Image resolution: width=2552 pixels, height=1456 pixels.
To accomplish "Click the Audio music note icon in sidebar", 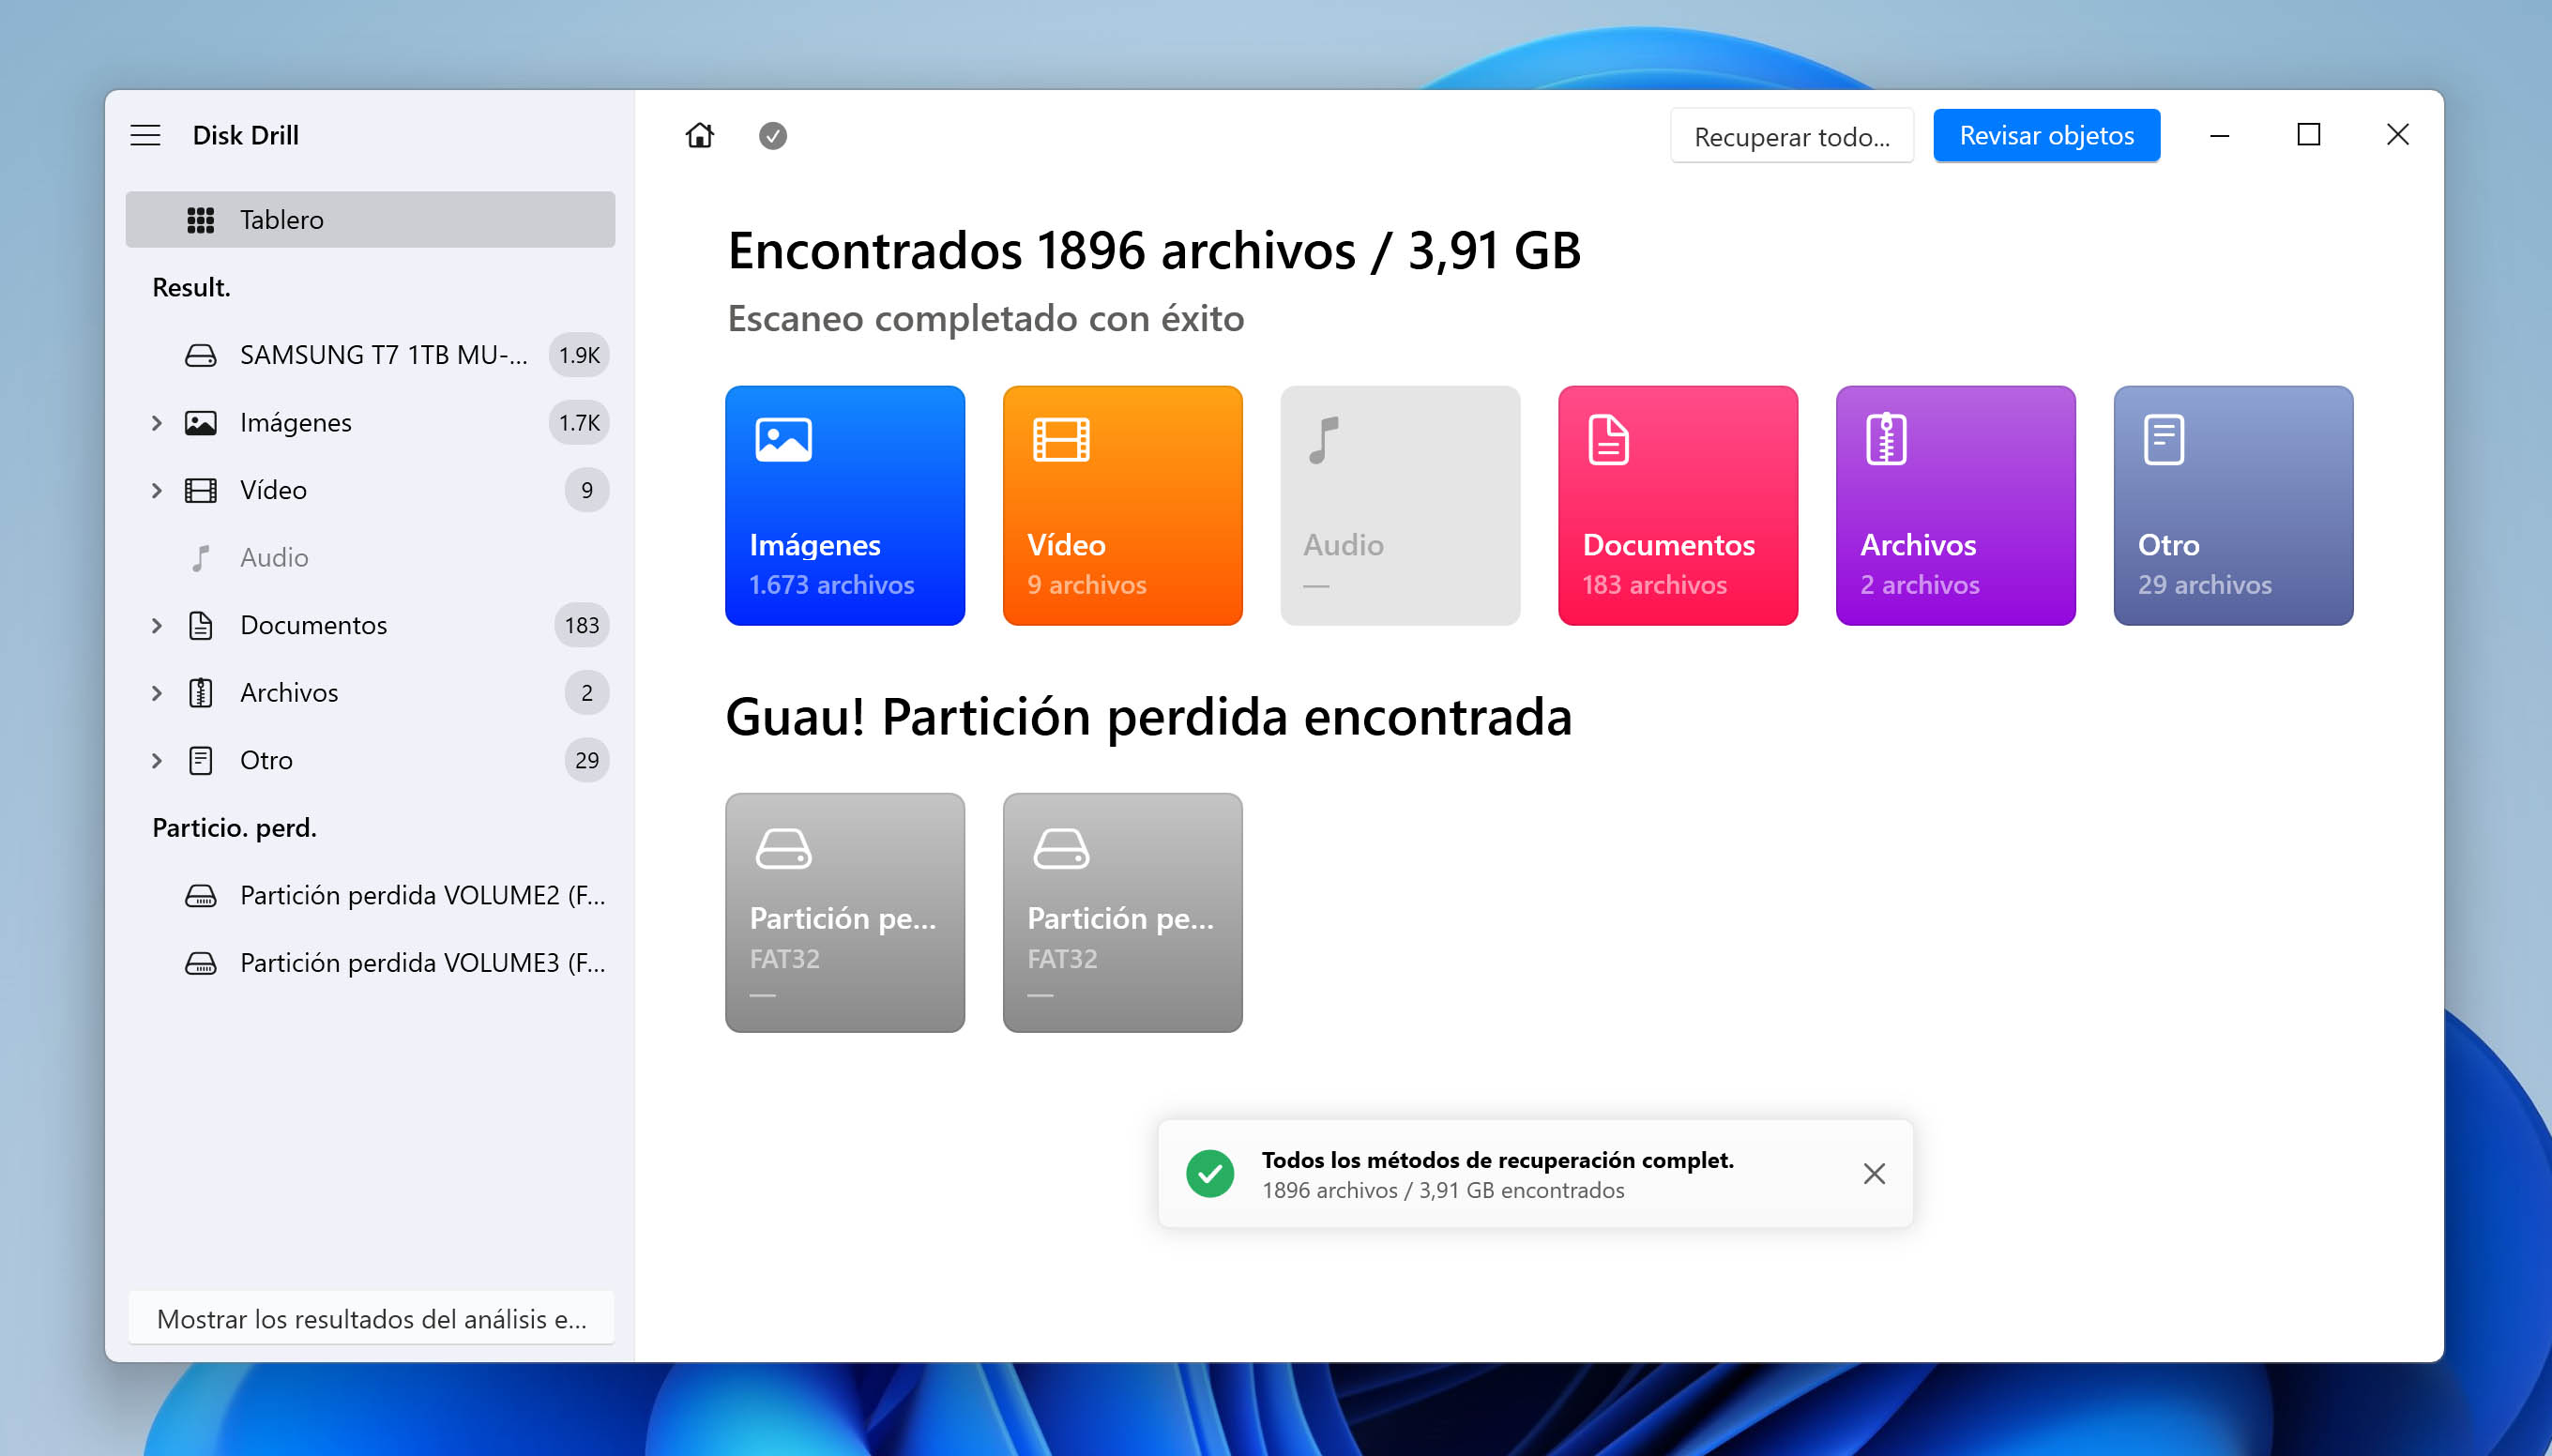I will pos(201,558).
